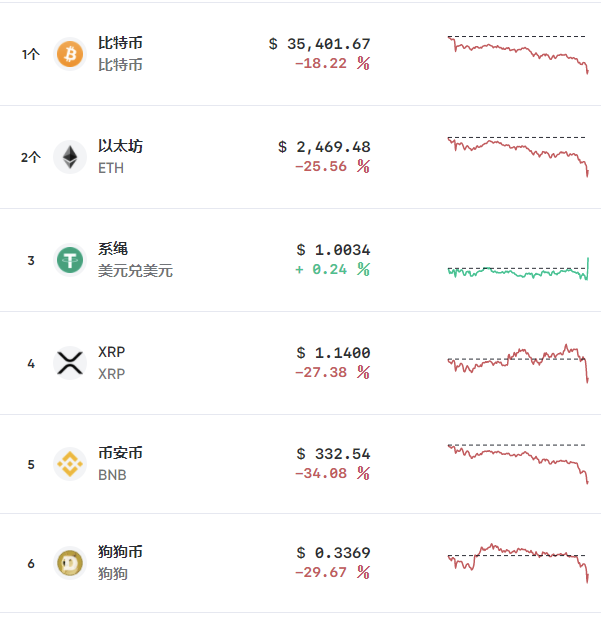
Task: Open the 币安币 coin name link
Action: tap(120, 453)
